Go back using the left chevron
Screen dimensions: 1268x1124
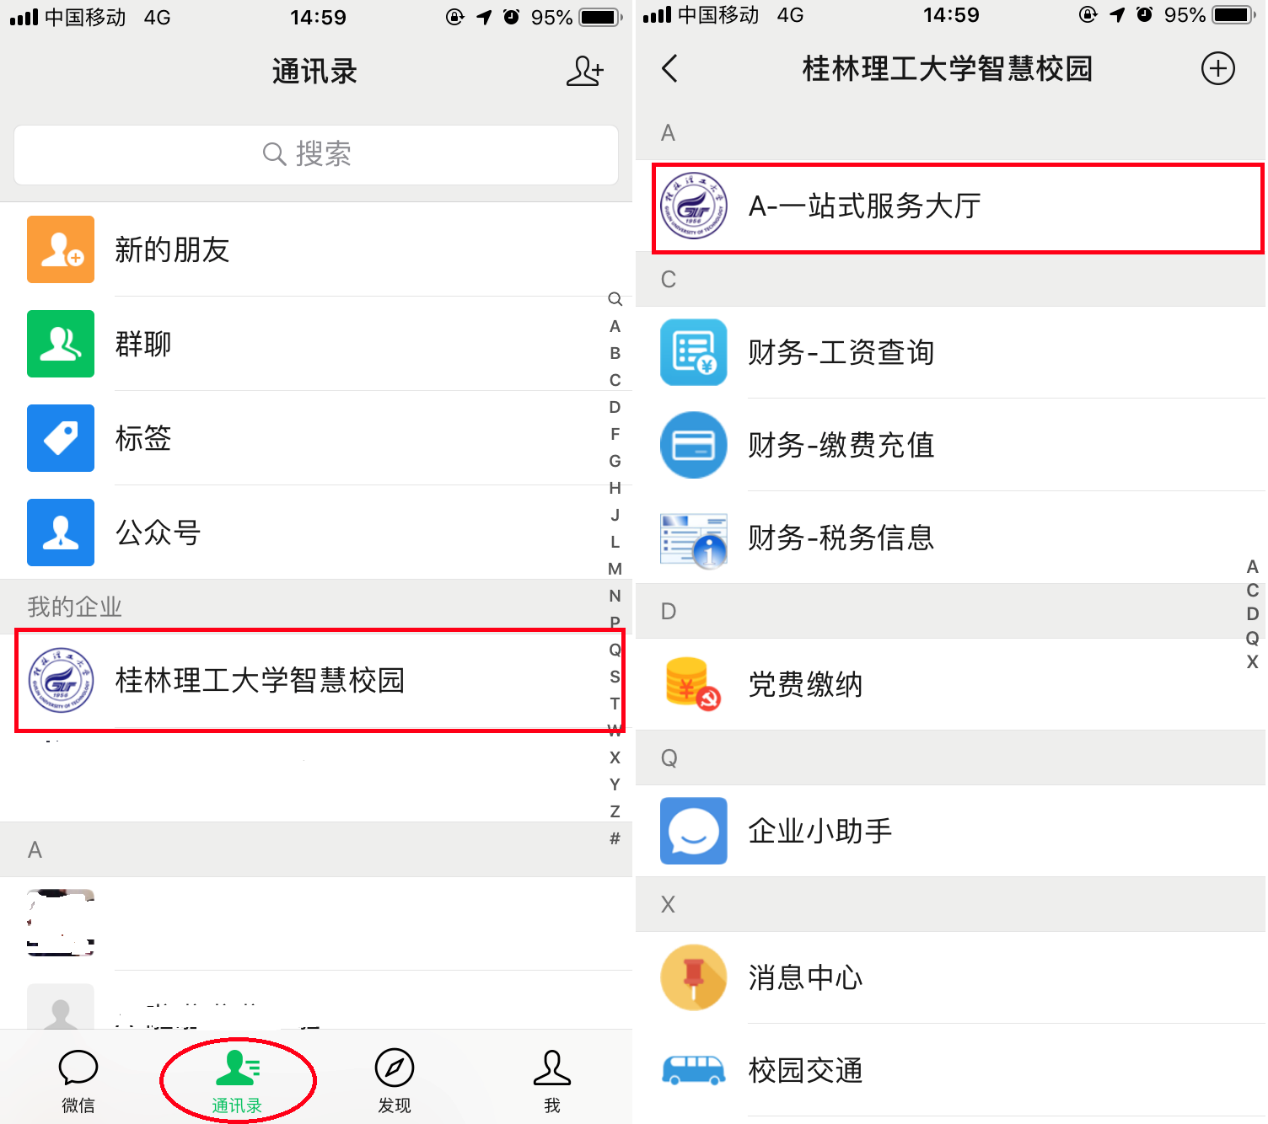click(x=670, y=69)
